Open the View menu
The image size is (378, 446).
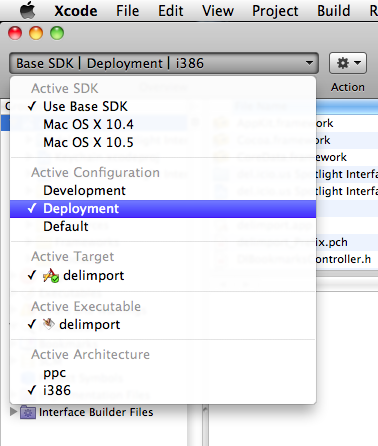pyautogui.click(x=218, y=11)
